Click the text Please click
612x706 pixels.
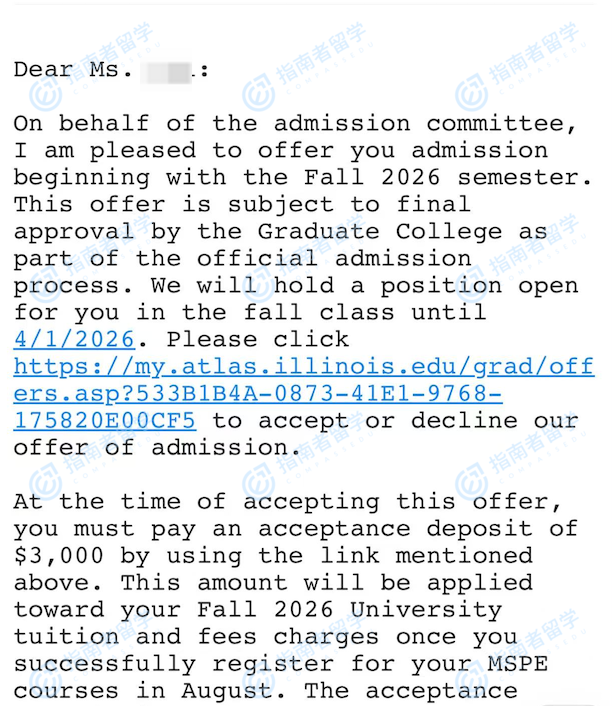(x=258, y=340)
